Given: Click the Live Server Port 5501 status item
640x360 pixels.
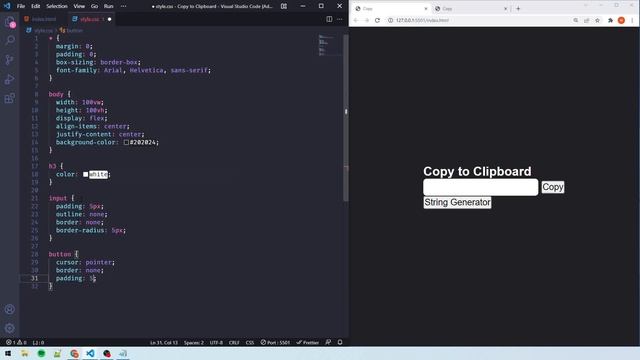Looking at the screenshot, I should (275, 342).
